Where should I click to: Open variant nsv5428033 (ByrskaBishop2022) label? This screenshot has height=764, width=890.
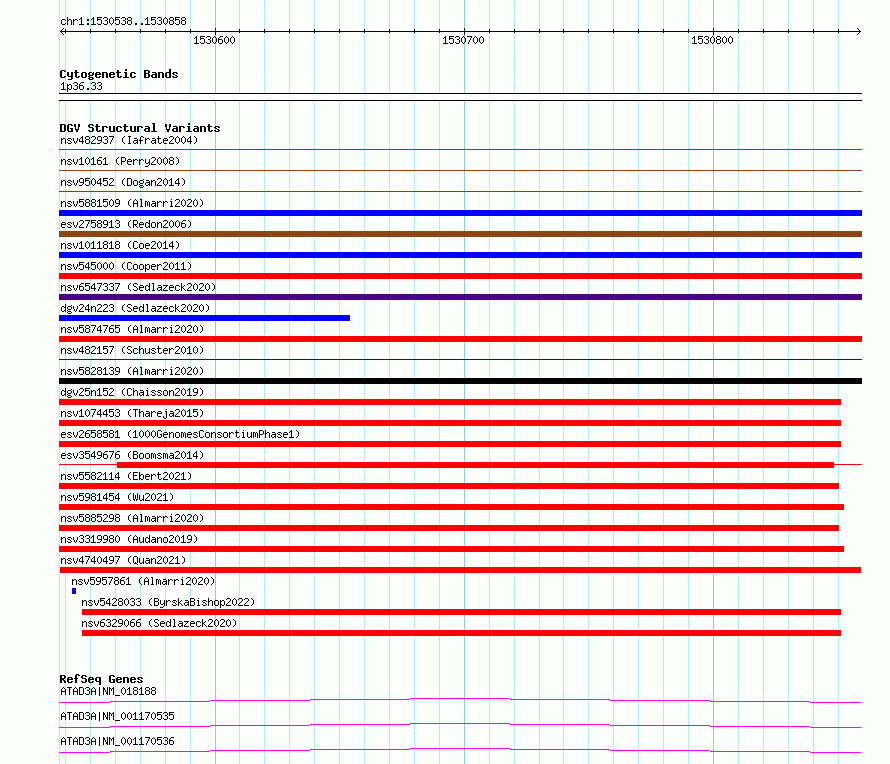pos(168,602)
